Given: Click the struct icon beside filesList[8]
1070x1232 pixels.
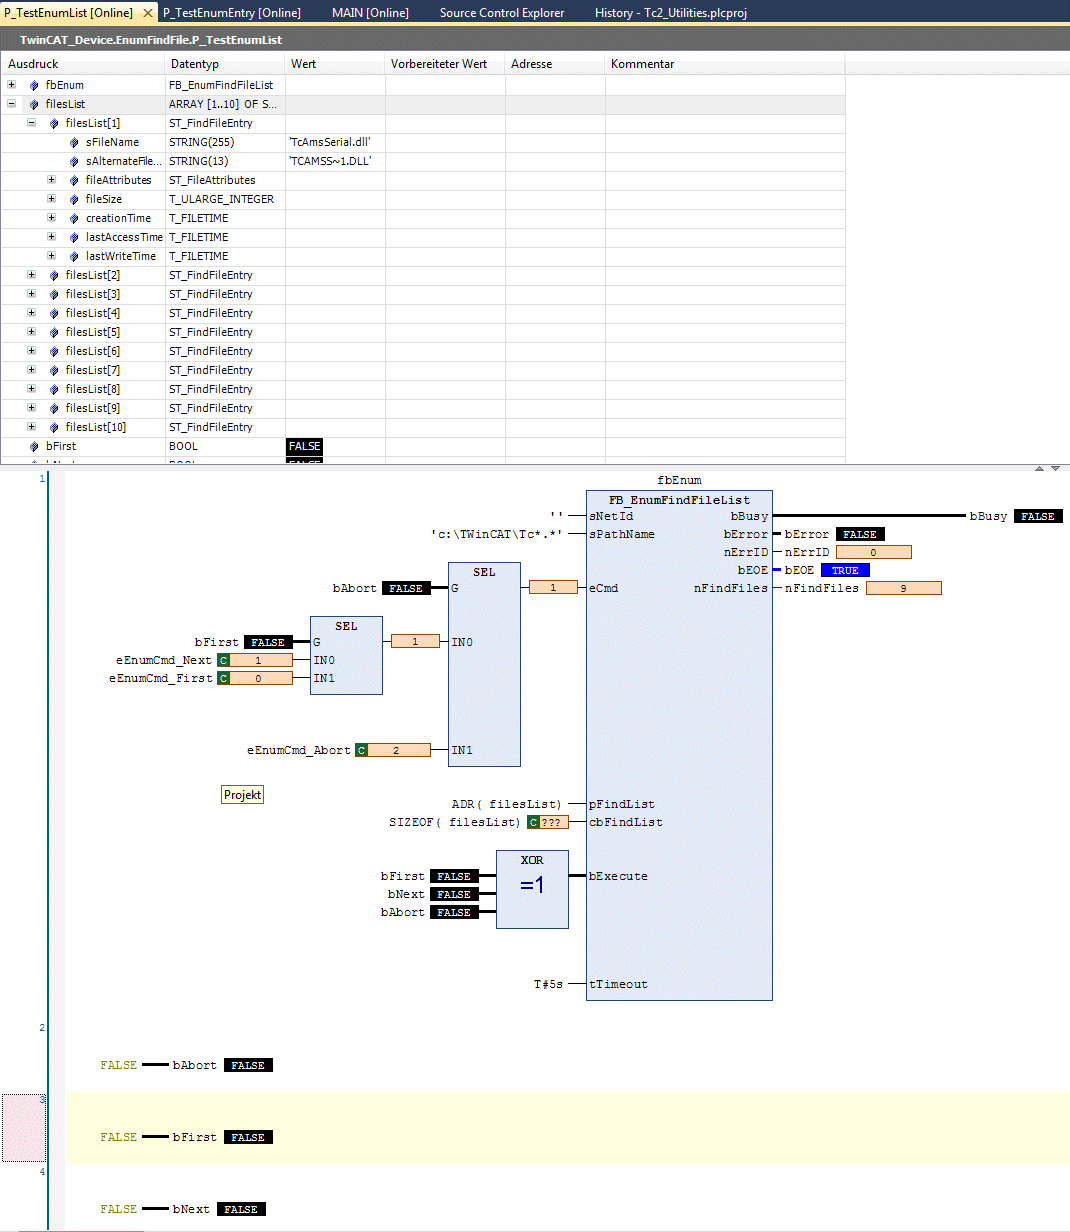Looking at the screenshot, I should [x=54, y=389].
